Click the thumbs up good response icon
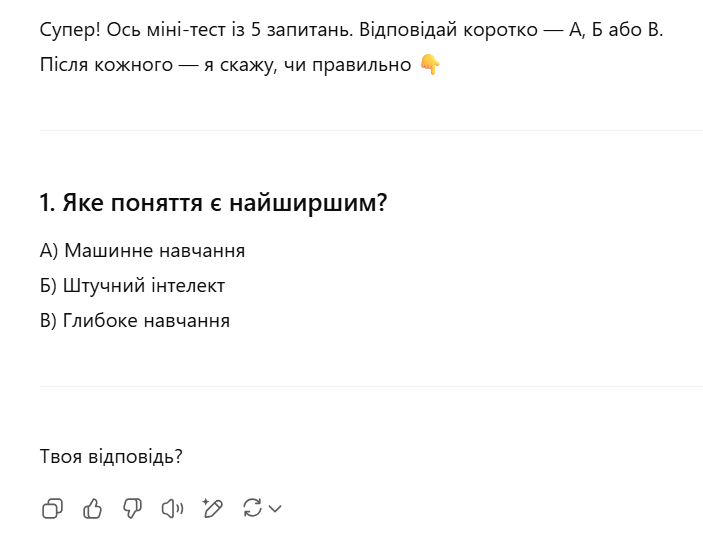Viewport: 703px width, 548px height. (x=93, y=509)
